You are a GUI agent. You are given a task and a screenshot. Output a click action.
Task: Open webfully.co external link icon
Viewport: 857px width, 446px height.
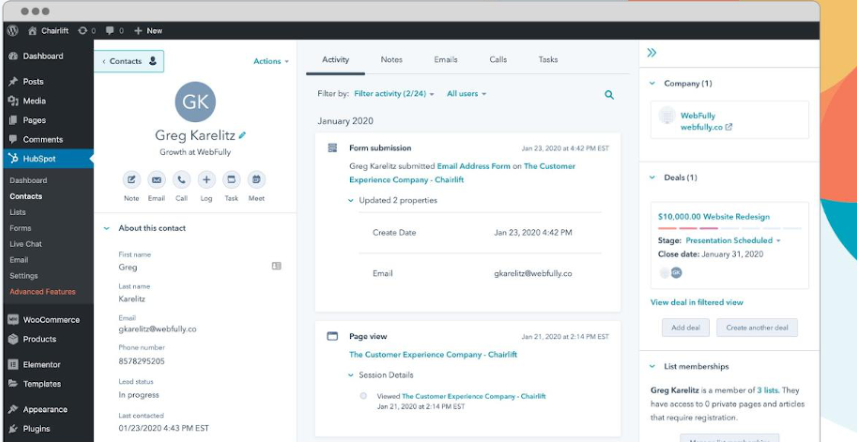(x=729, y=127)
